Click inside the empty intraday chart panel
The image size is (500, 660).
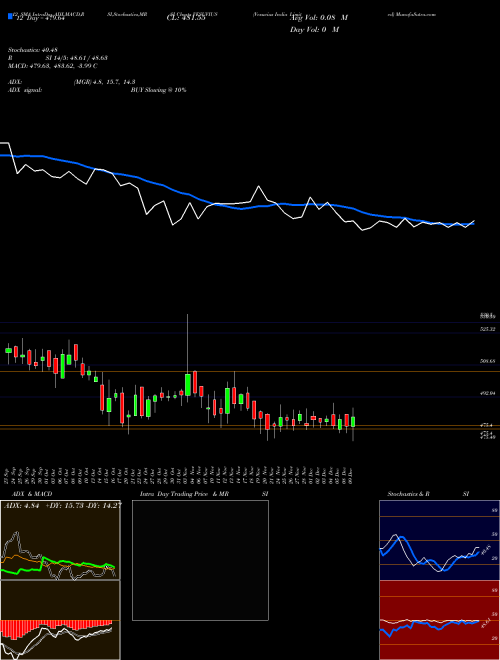tap(200, 560)
